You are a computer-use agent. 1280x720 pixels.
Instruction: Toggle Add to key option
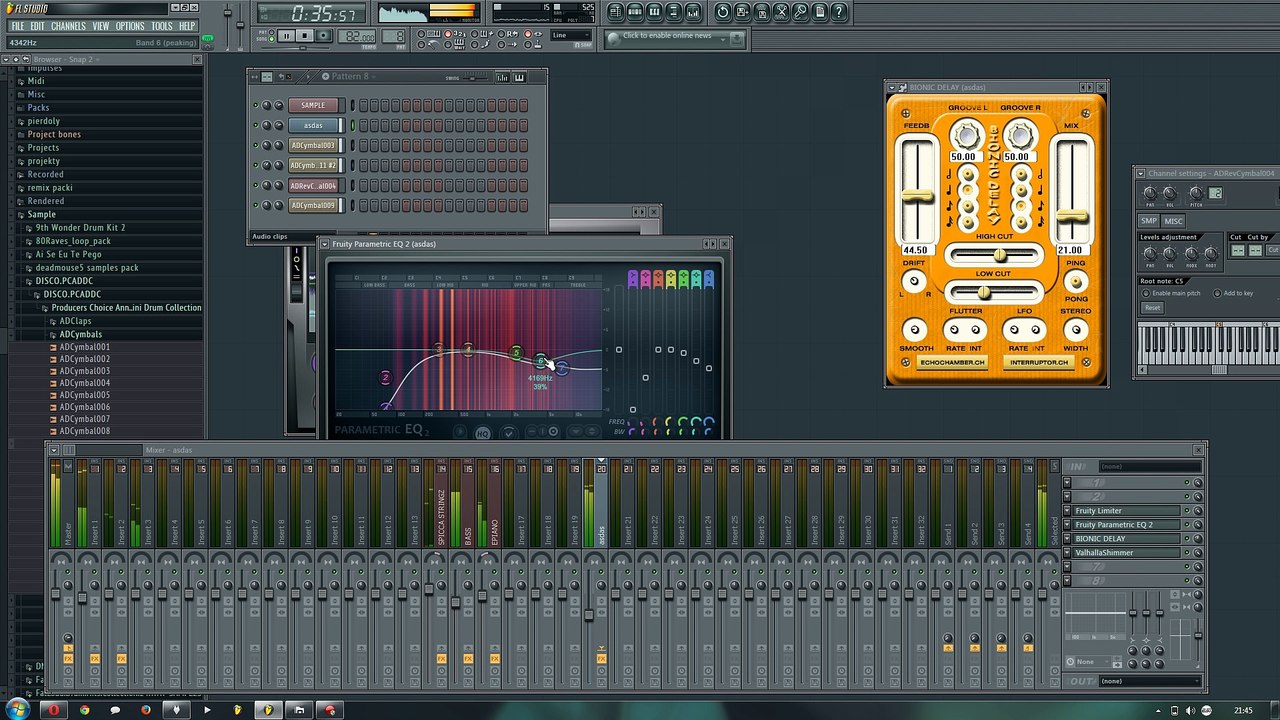click(x=1217, y=293)
